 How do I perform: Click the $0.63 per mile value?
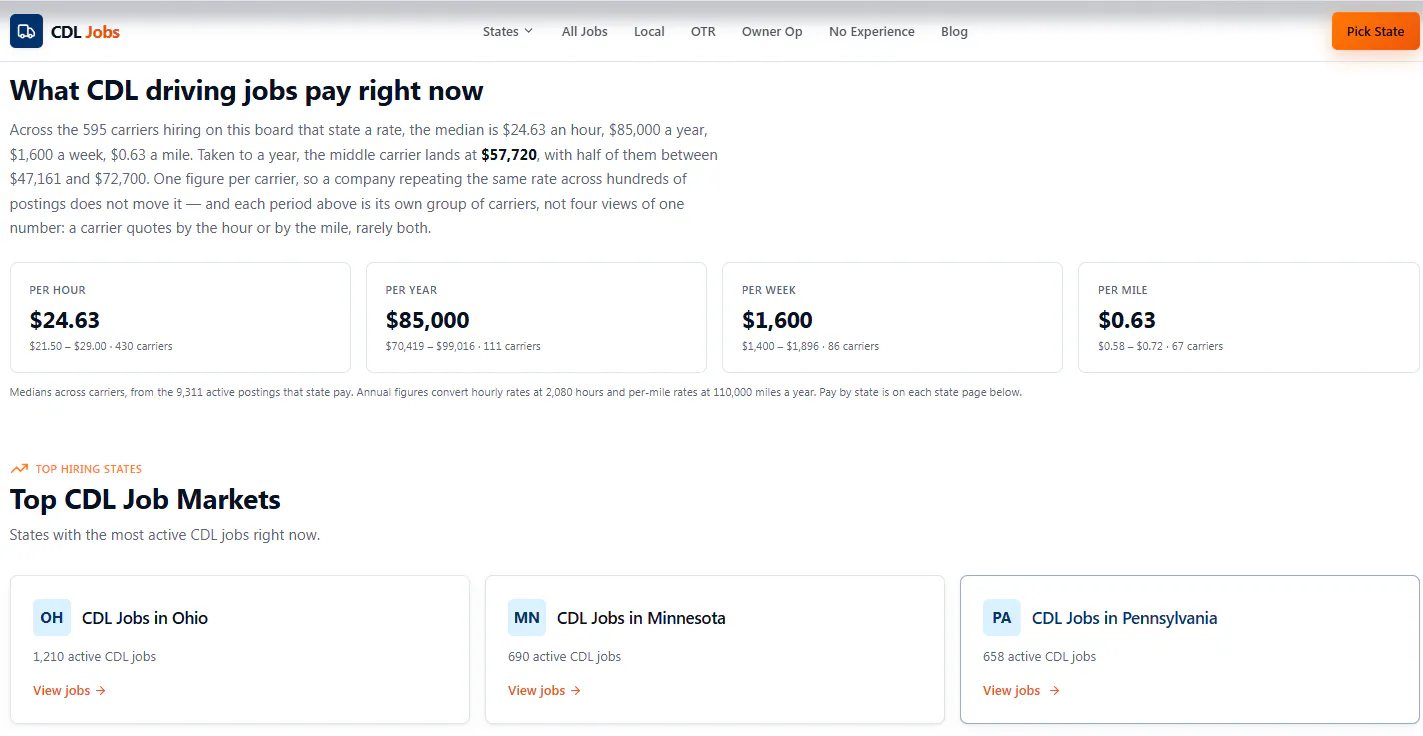coord(1127,320)
